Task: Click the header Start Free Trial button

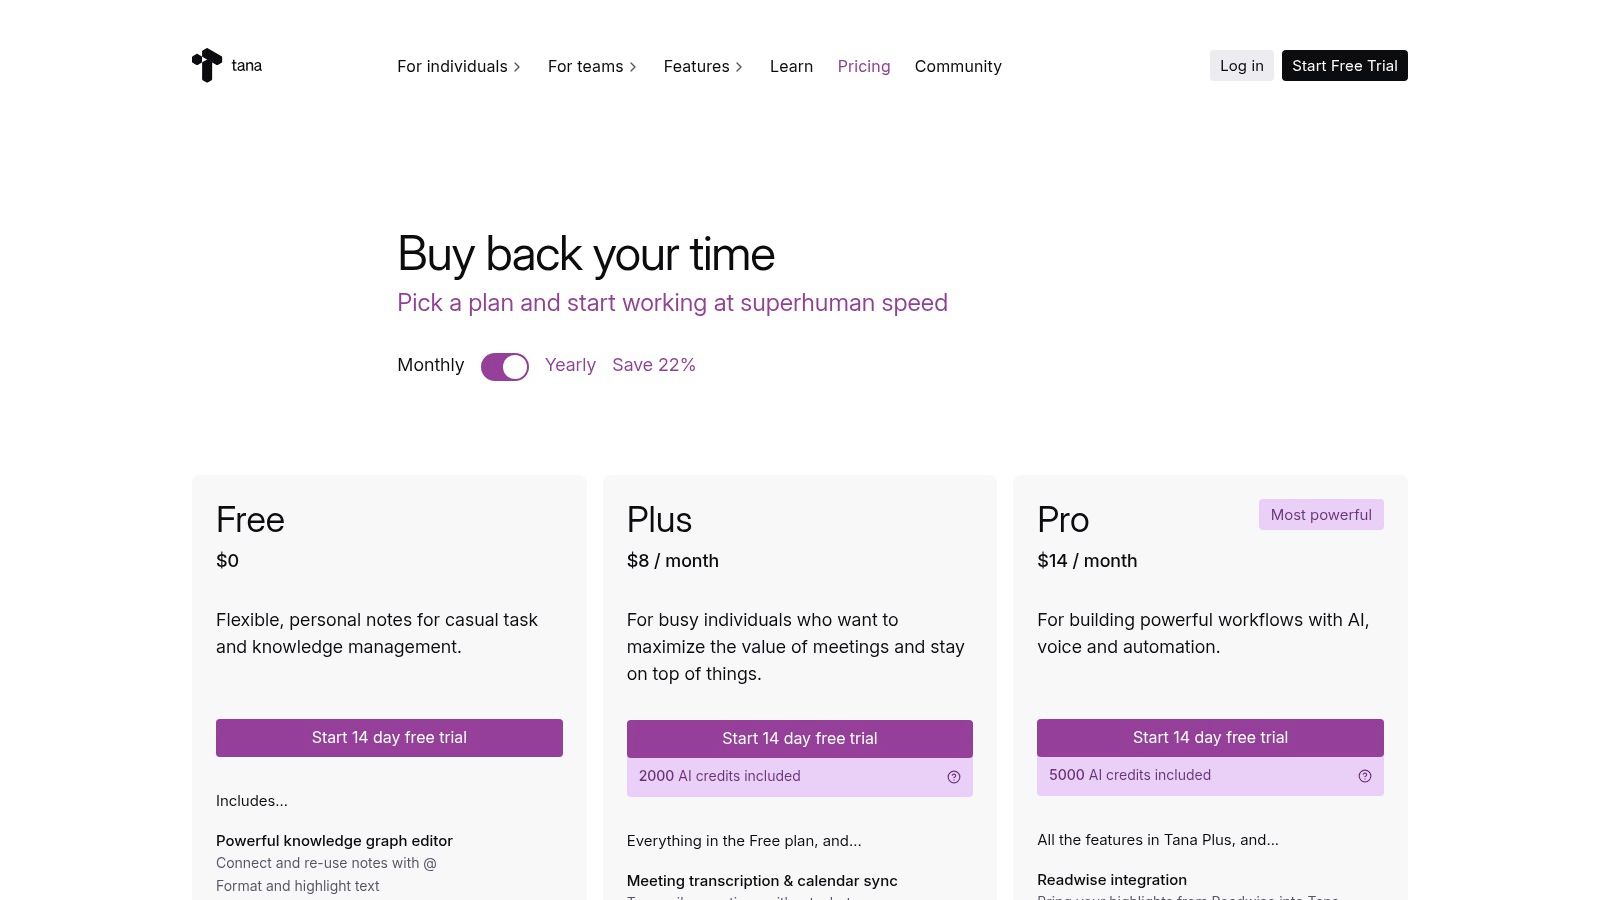Action: [x=1344, y=66]
